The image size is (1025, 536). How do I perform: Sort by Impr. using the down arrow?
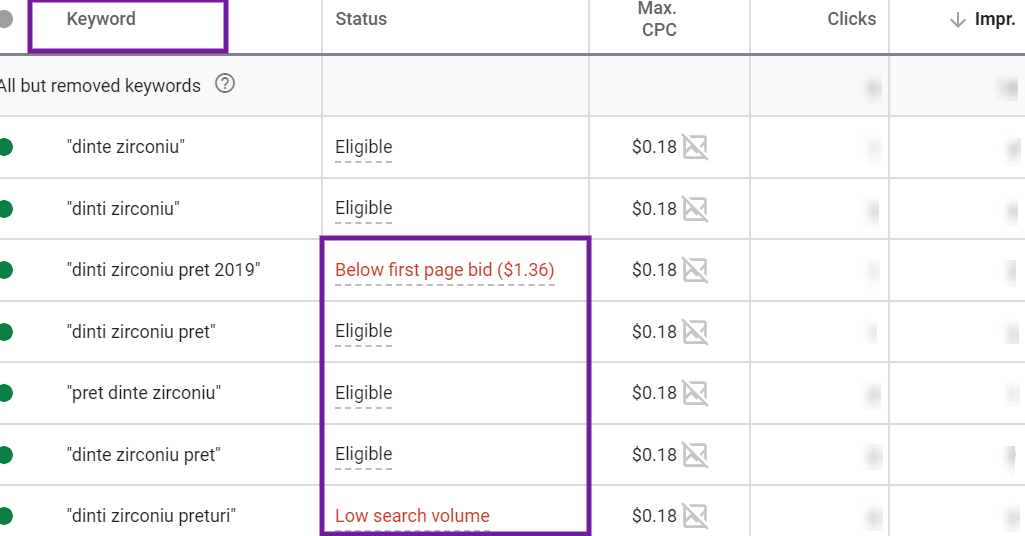point(958,20)
